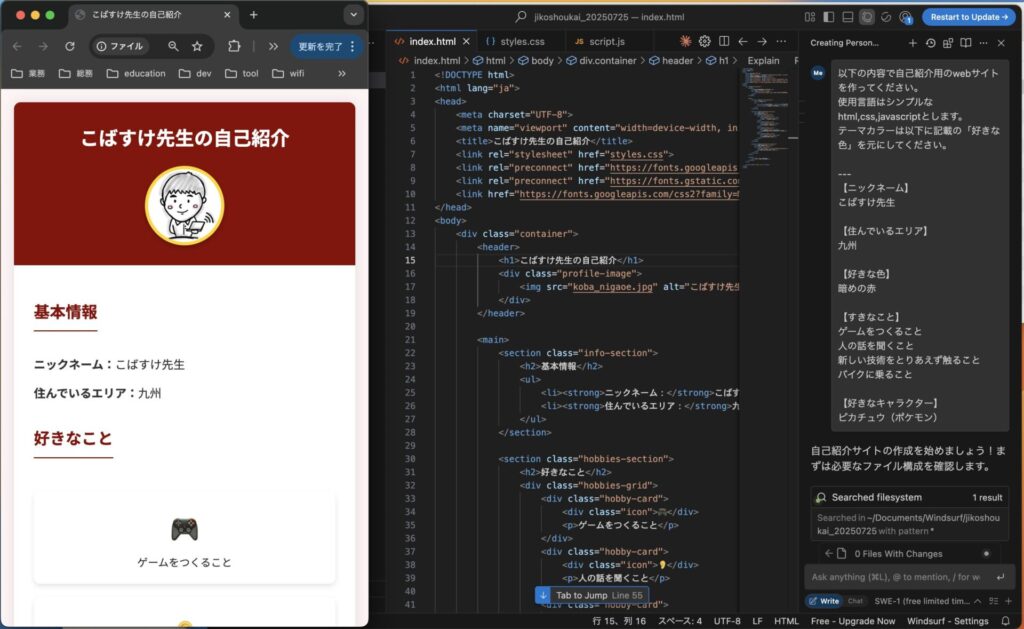The height and width of the screenshot is (629, 1024).
Task: Open Windsurf - Settings in status bar
Action: (x=948, y=621)
